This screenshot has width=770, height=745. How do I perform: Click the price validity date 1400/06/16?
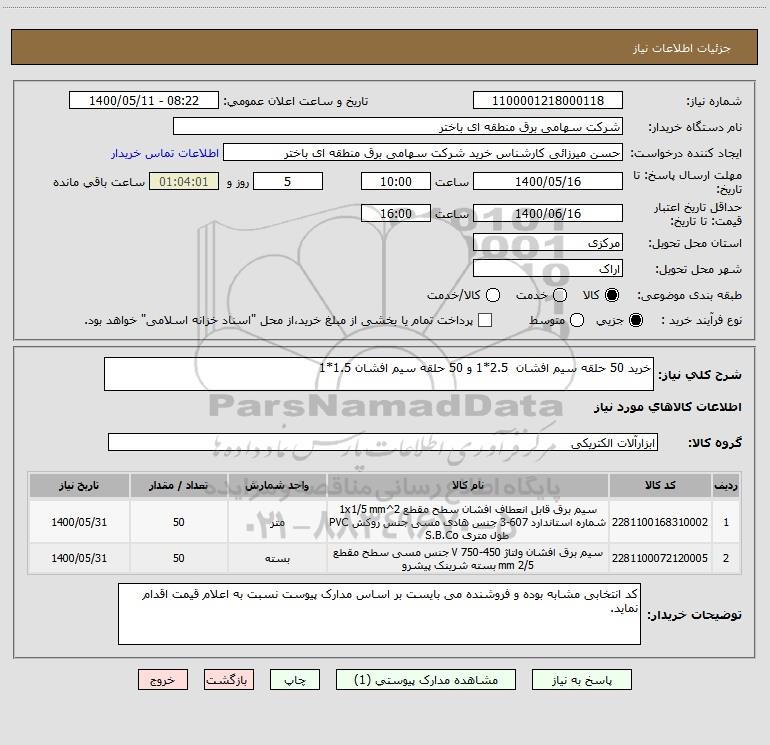548,213
